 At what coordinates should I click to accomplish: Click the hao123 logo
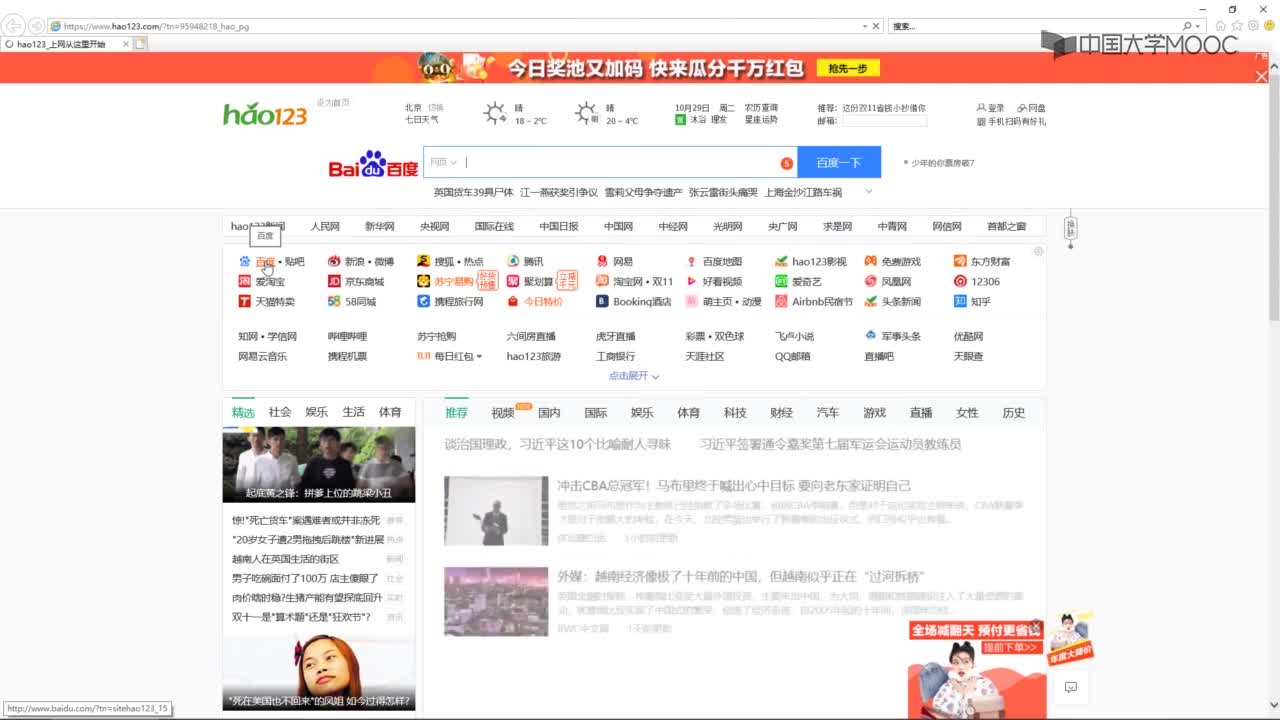(265, 114)
